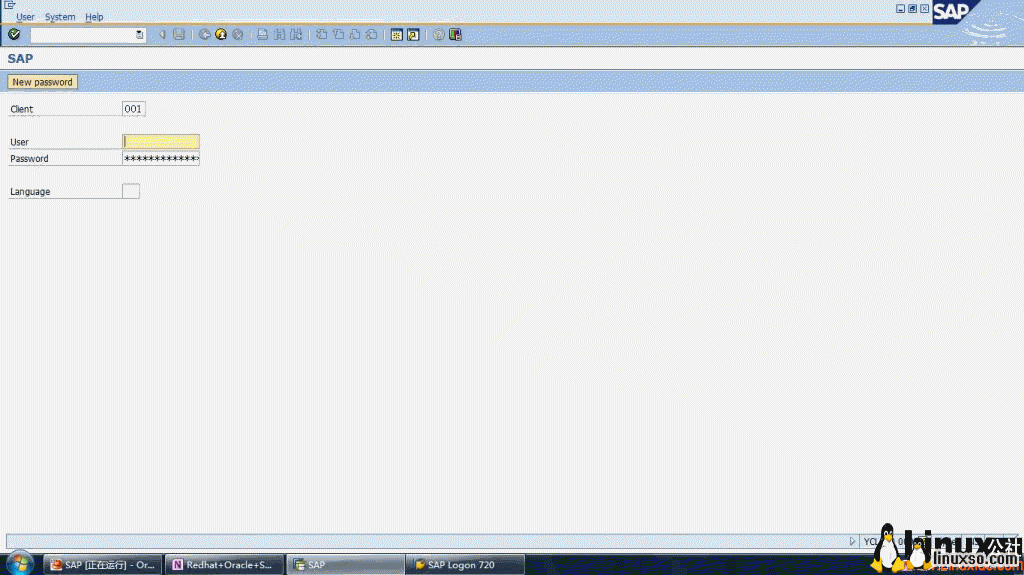Viewport: 1024px width, 575px height.
Task: Minimize the SAP window
Action: point(901,8)
